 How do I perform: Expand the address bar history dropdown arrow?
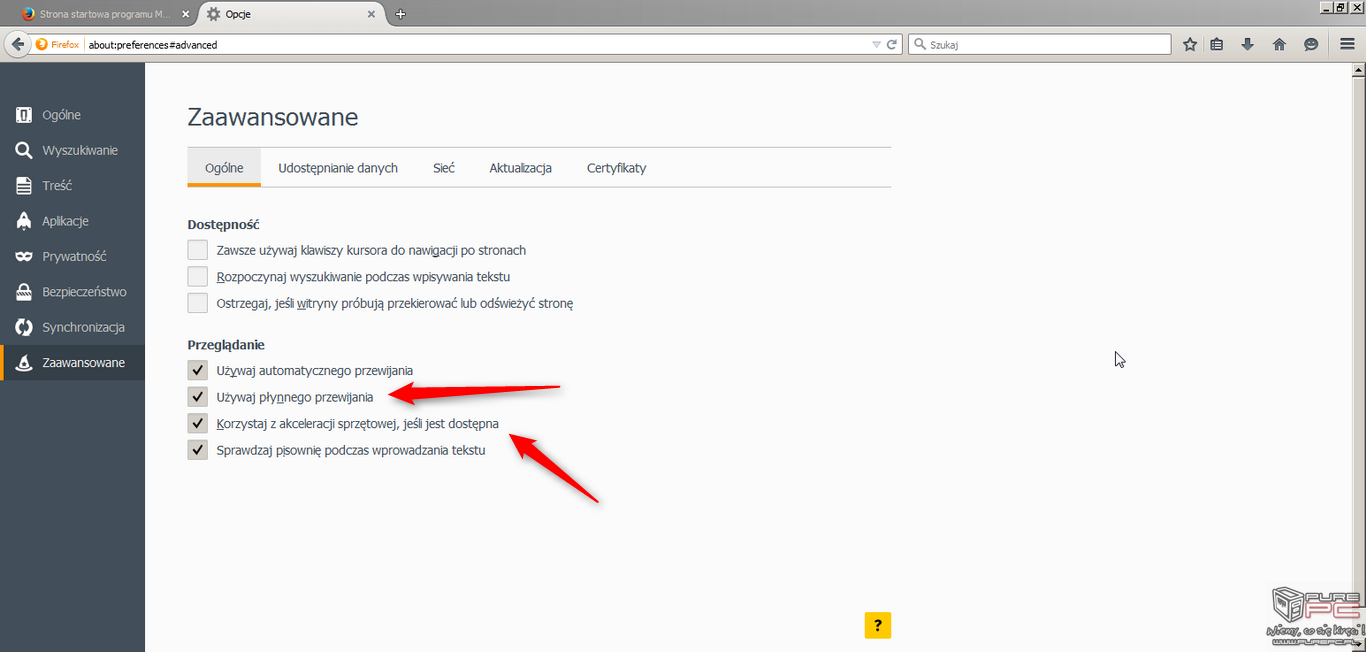(876, 44)
